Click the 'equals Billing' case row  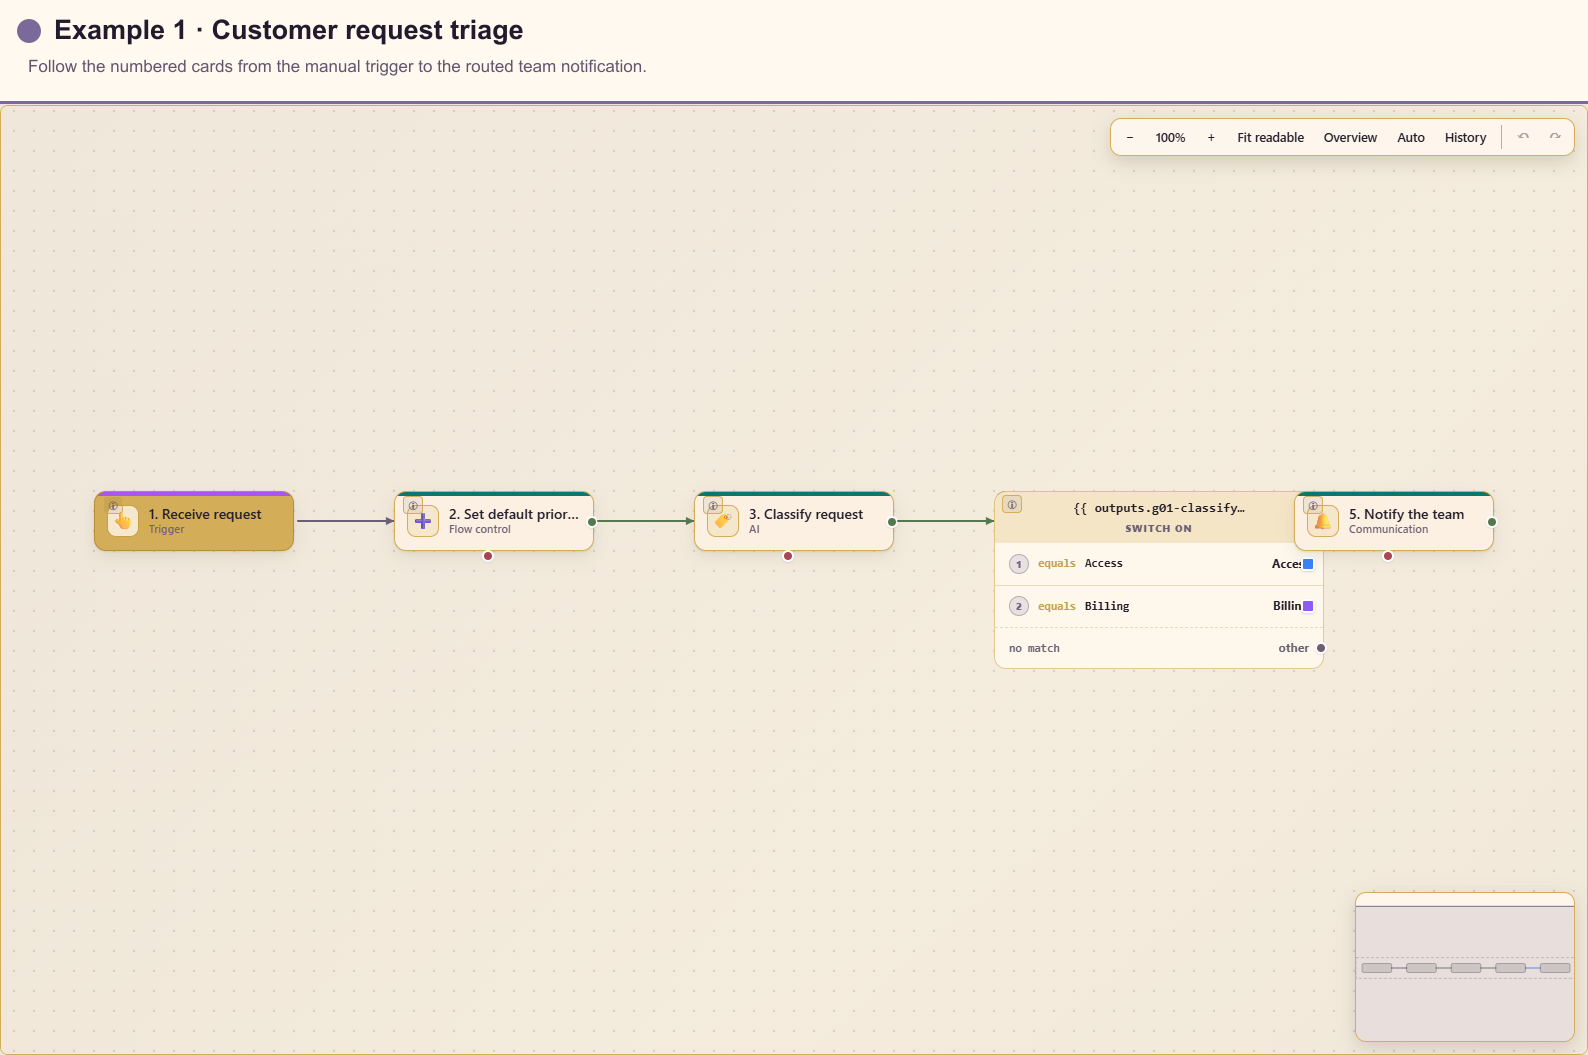1159,606
